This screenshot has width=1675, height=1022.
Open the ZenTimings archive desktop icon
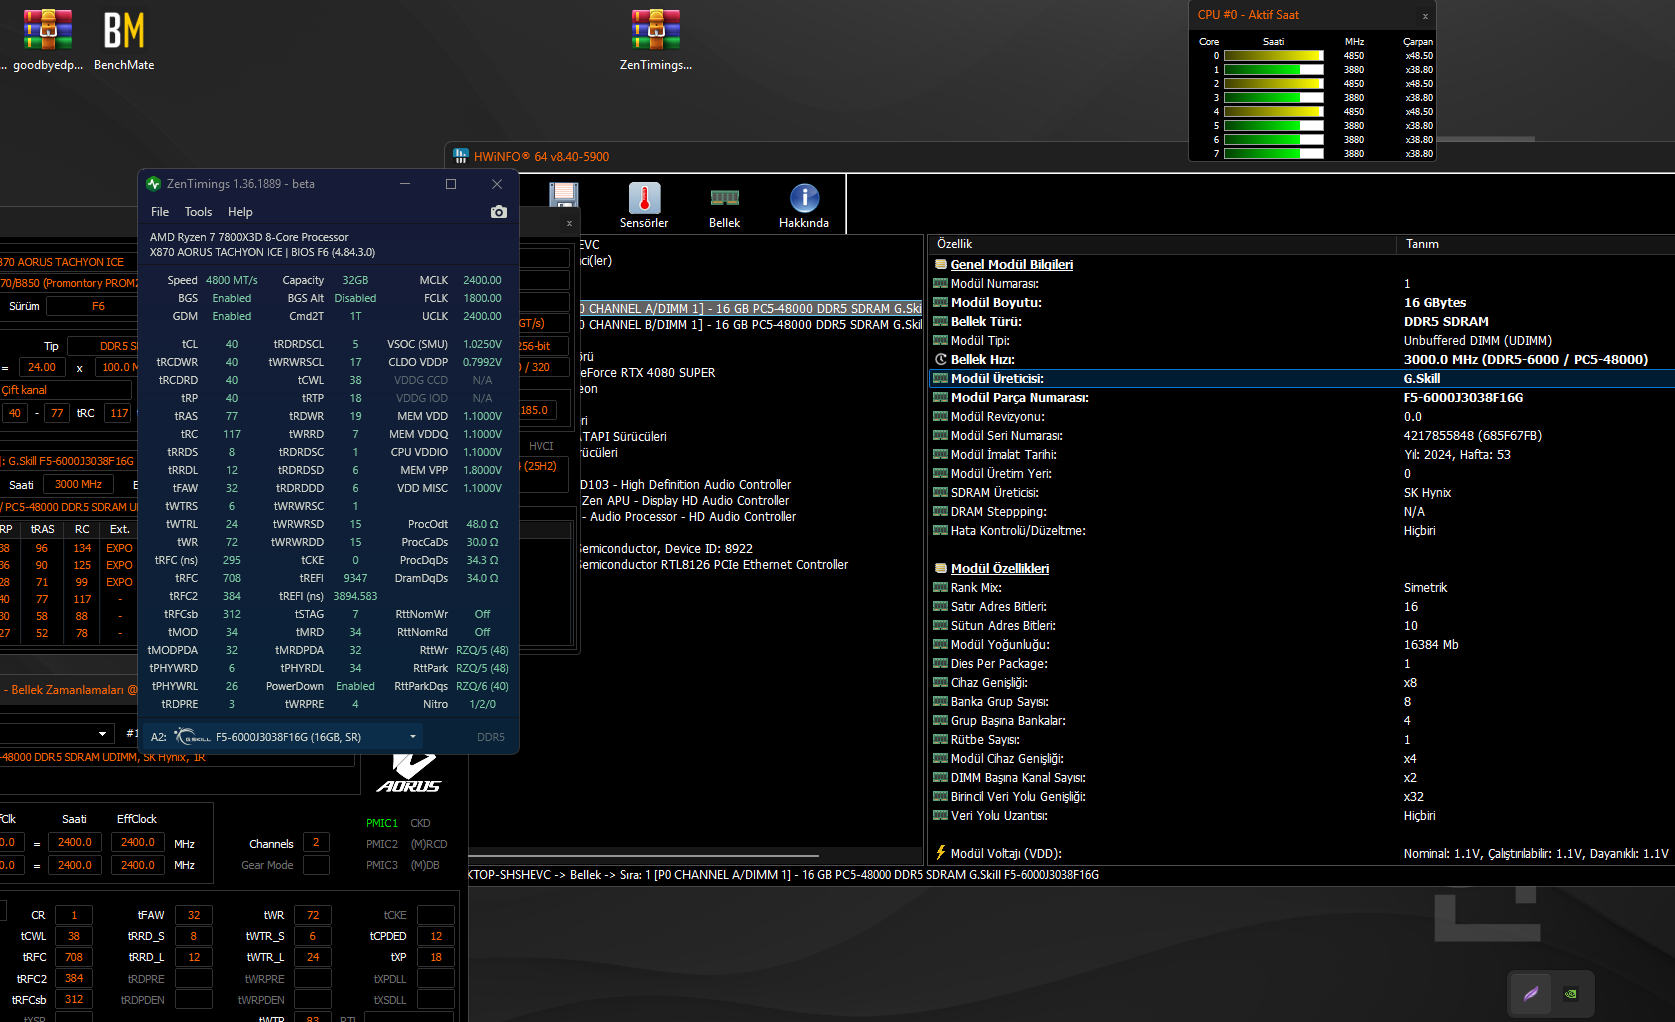(656, 41)
